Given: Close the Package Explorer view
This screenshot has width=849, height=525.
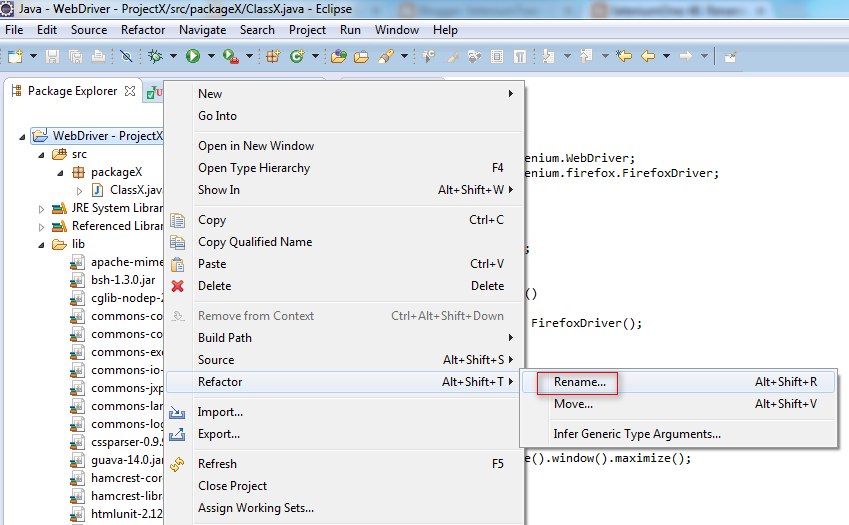Looking at the screenshot, I should (x=130, y=91).
